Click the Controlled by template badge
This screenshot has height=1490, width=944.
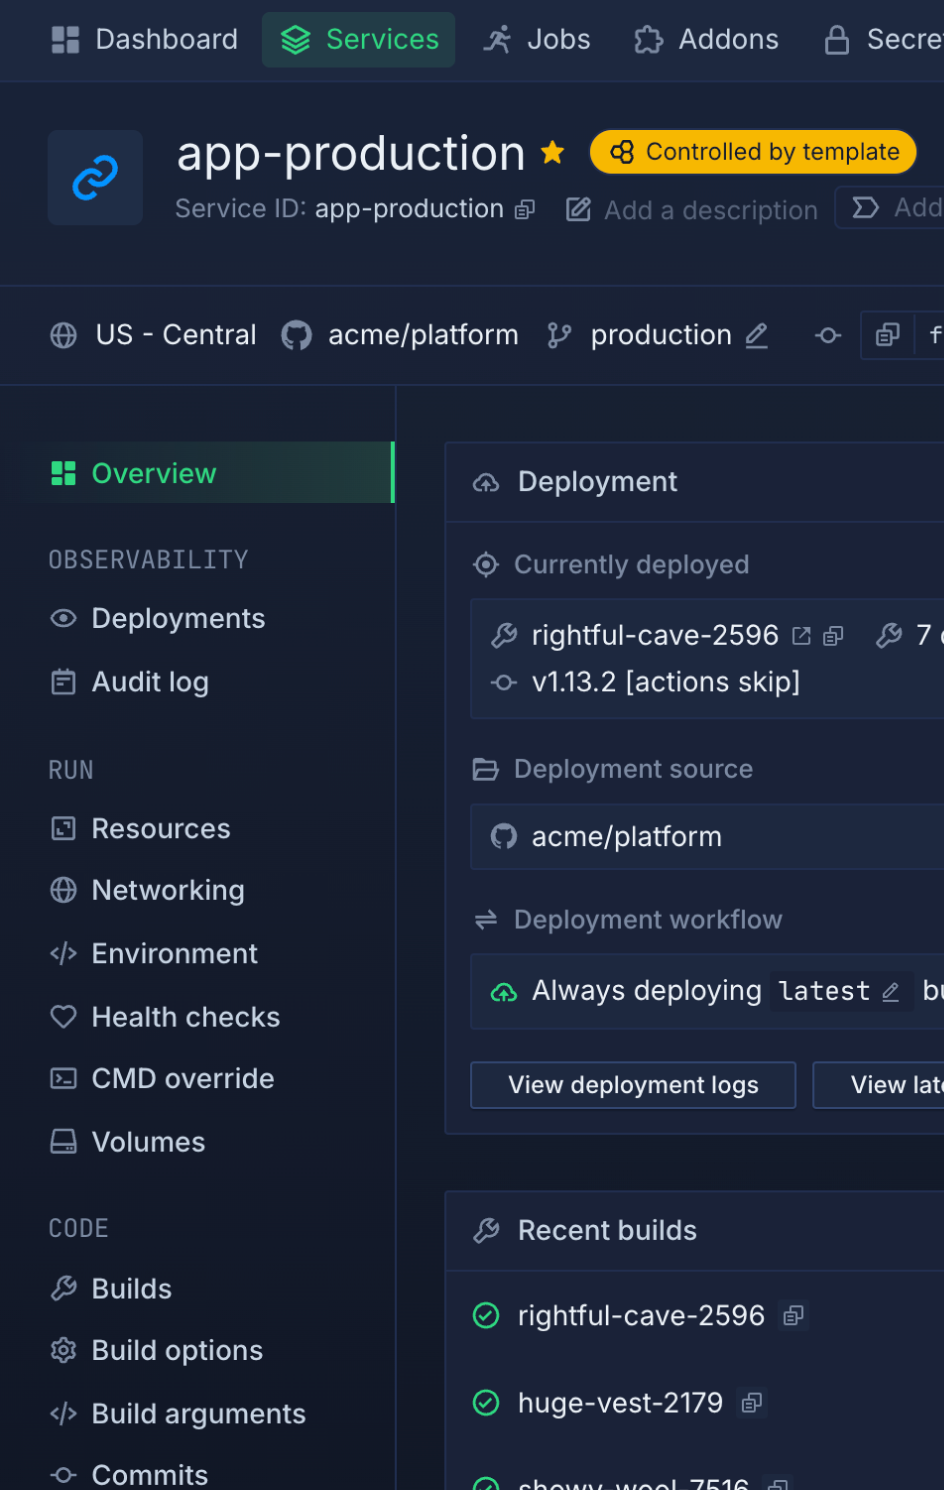point(753,152)
